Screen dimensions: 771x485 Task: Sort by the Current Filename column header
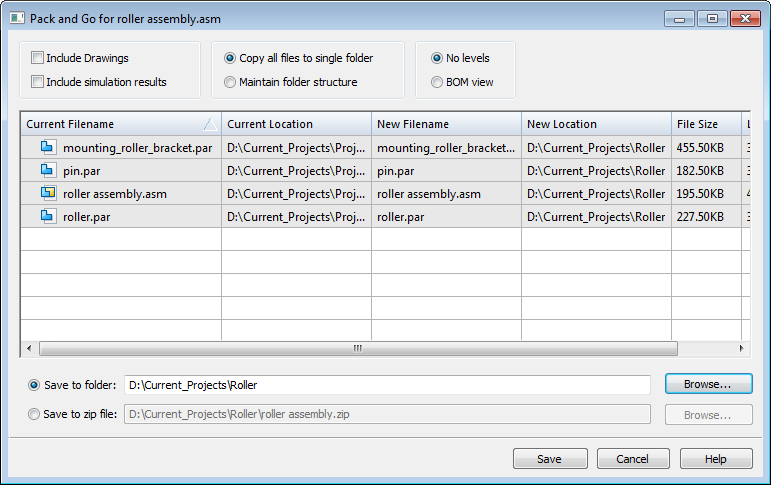click(x=110, y=124)
